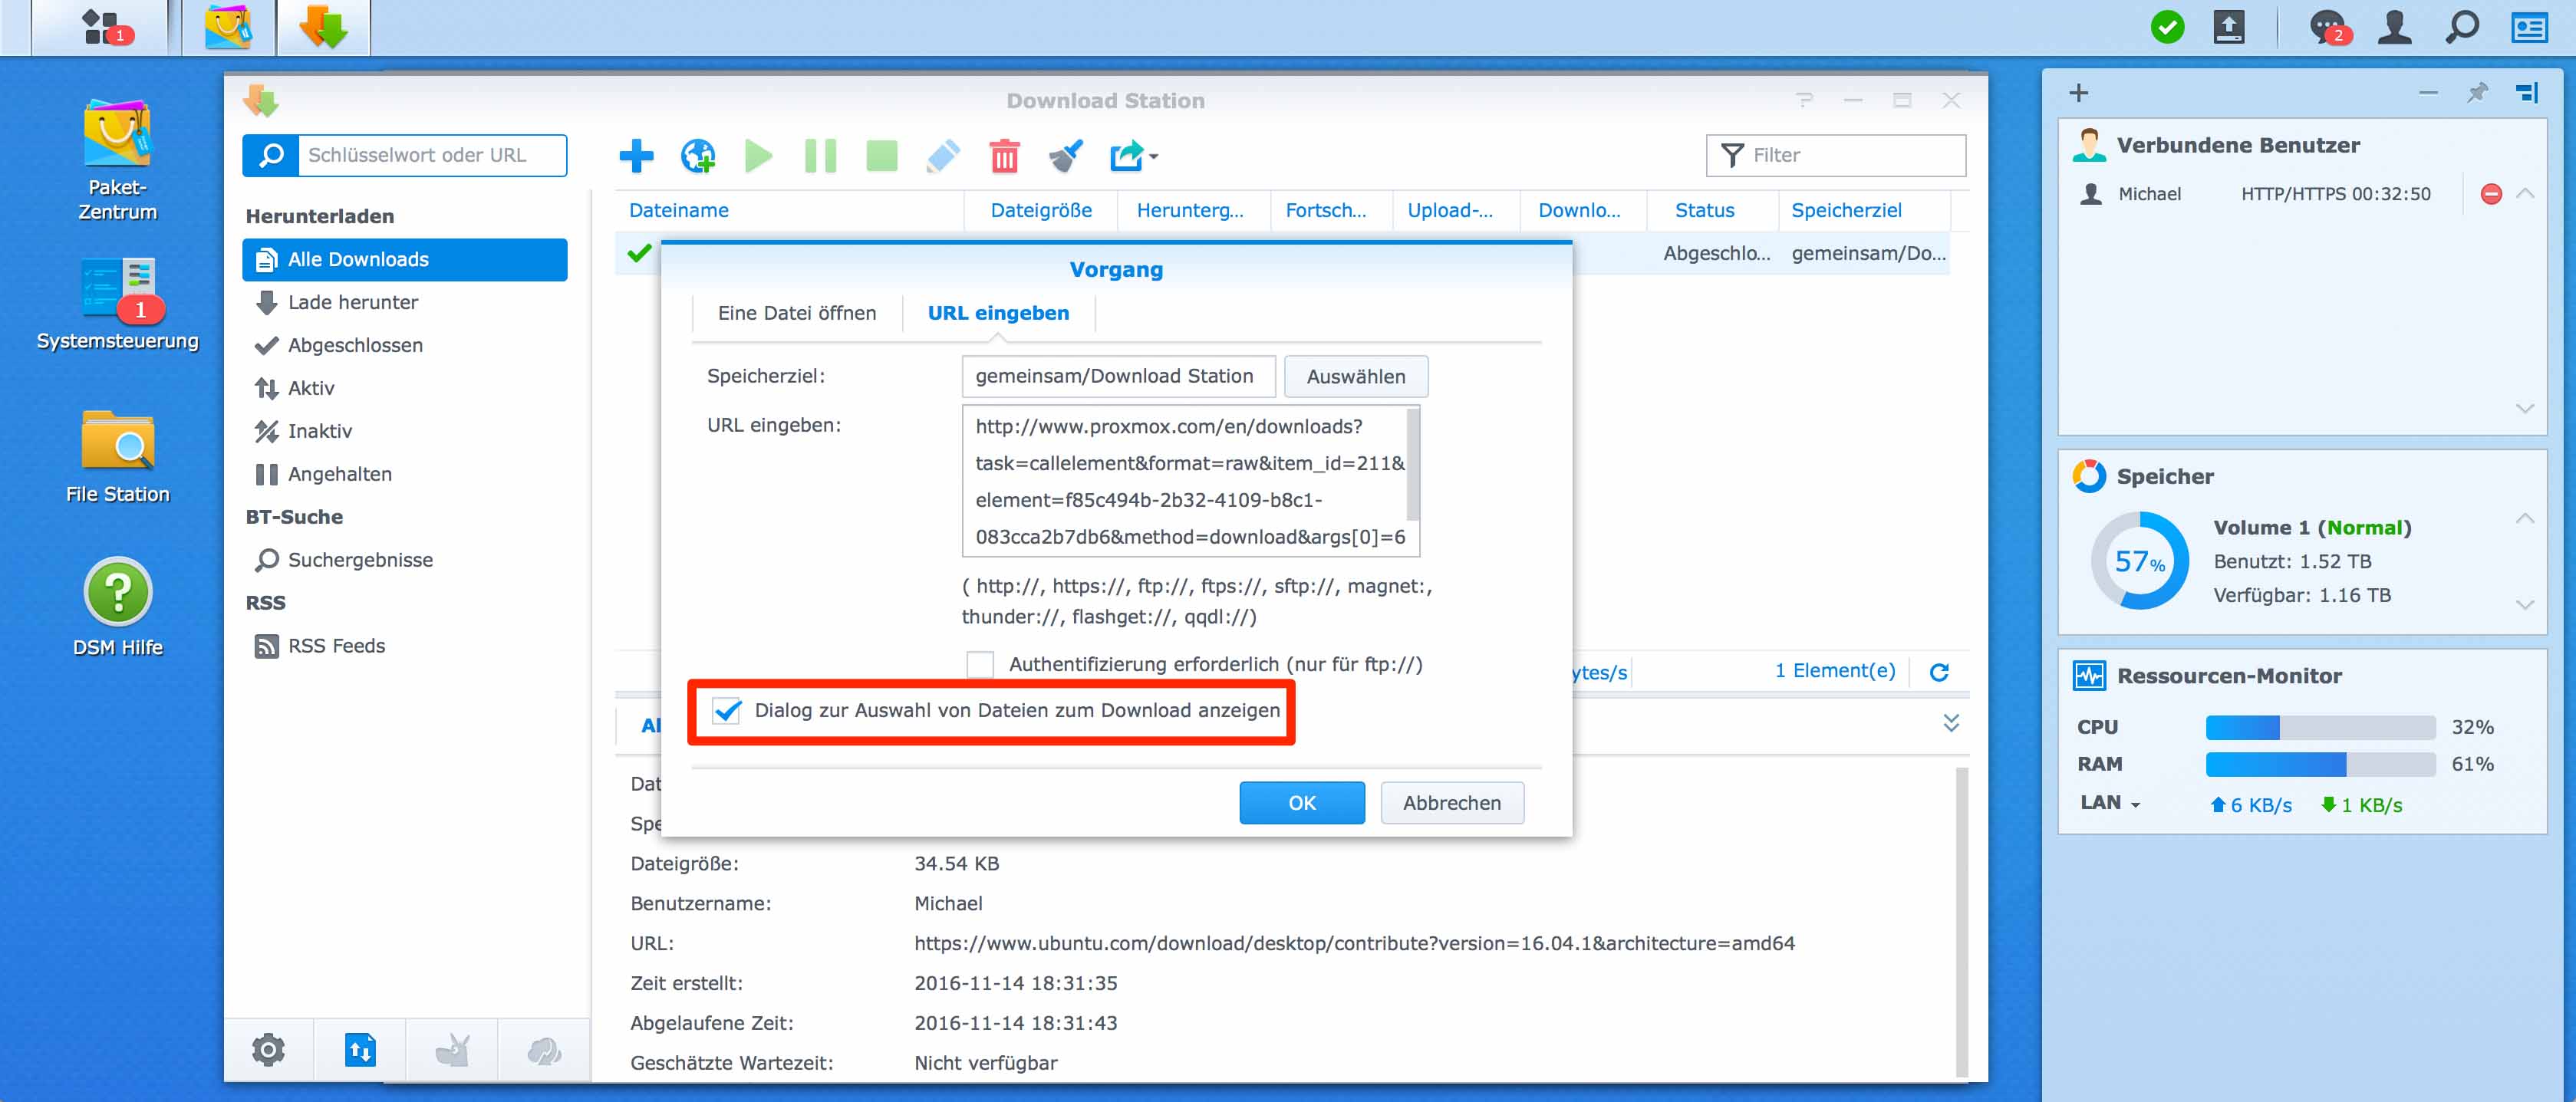
Task: Click the CPU usage bar
Action: pyautogui.click(x=2320, y=728)
